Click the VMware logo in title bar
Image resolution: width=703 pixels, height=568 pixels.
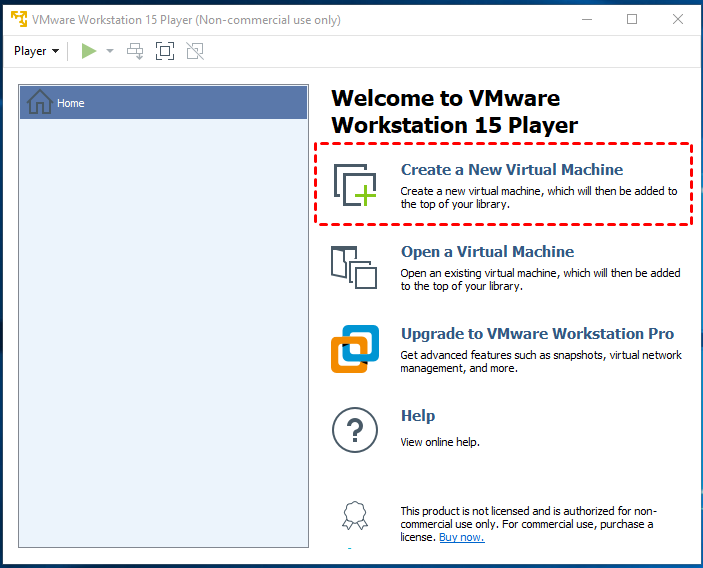(x=18, y=20)
